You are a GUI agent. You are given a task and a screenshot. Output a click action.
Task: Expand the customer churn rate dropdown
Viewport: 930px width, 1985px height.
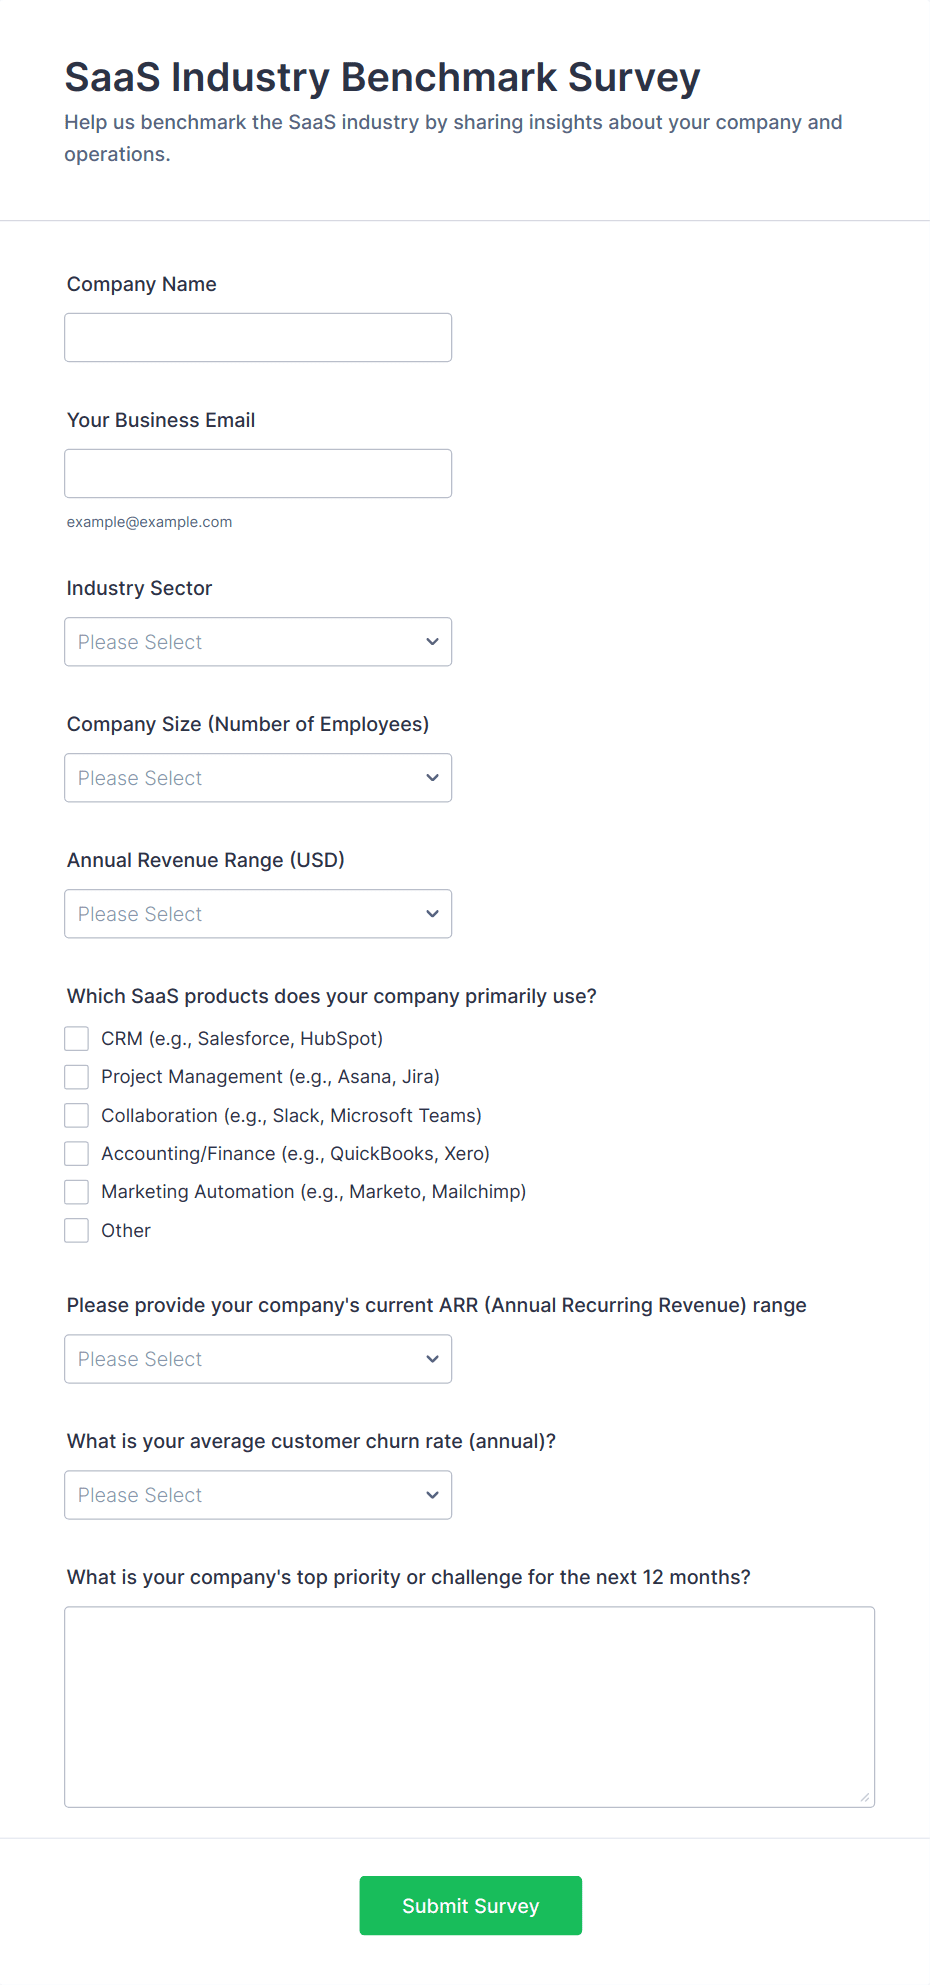pos(258,1496)
